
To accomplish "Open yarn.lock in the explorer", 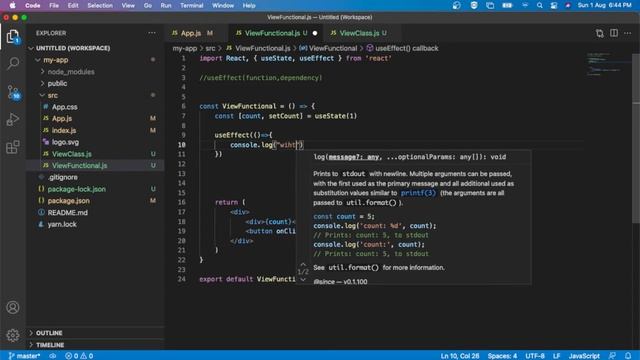I will [62, 224].
